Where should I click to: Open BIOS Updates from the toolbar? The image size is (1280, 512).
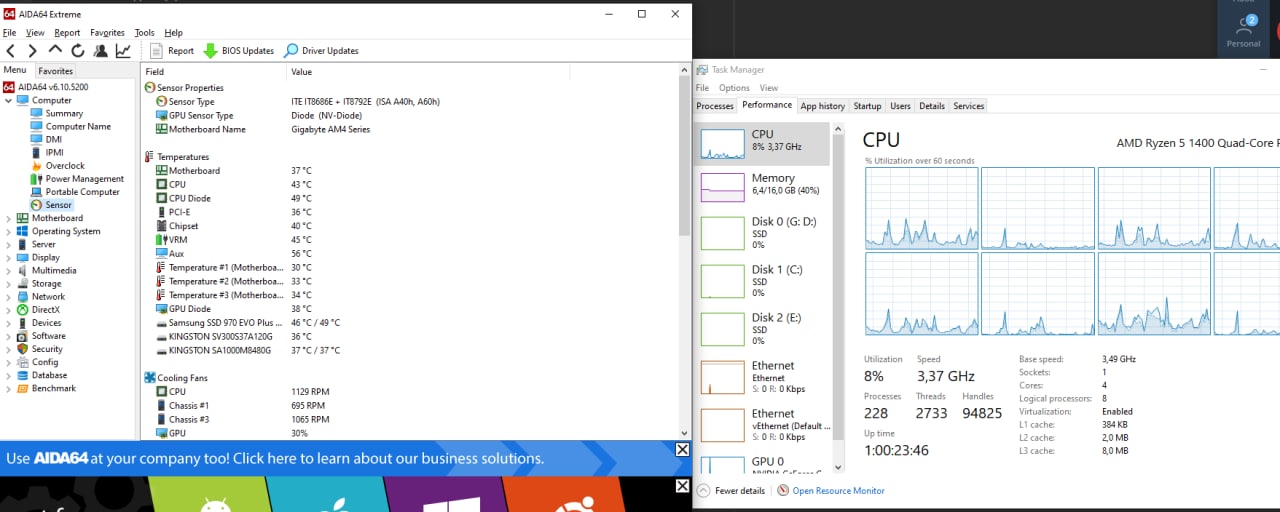click(238, 50)
